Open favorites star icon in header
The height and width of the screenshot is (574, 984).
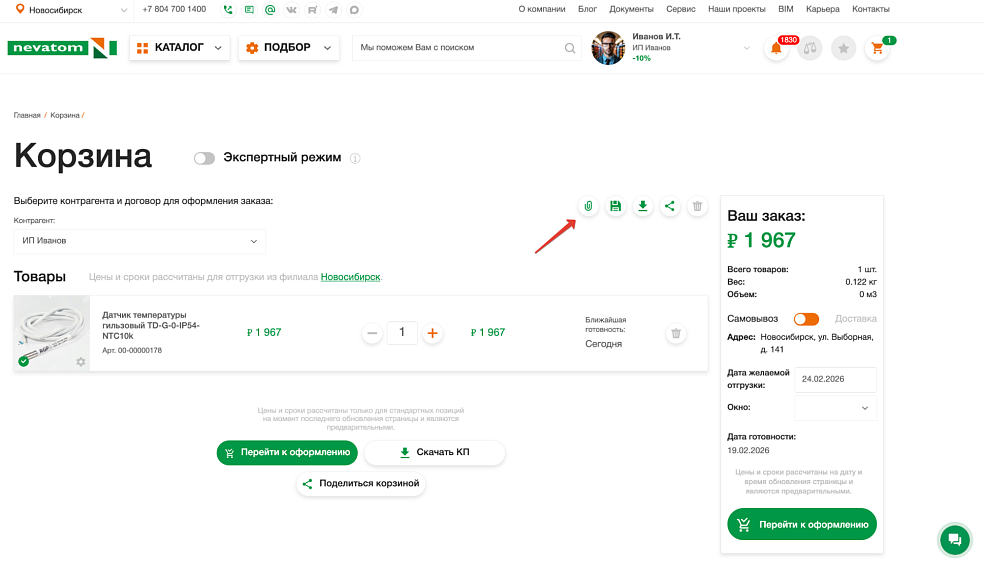point(844,48)
